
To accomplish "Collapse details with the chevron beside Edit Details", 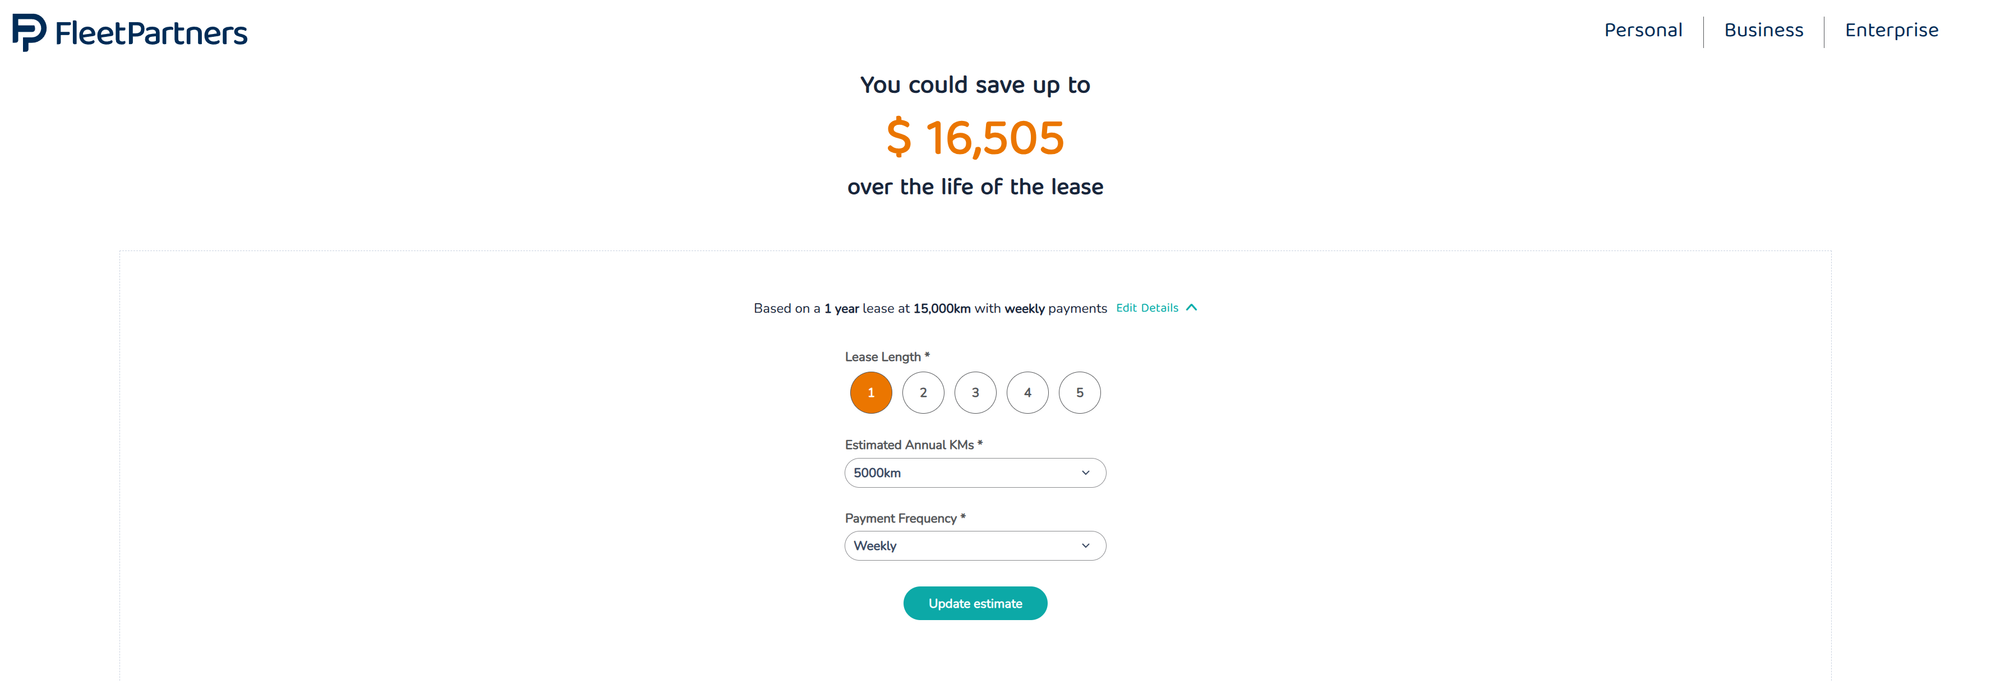I will (x=1192, y=308).
